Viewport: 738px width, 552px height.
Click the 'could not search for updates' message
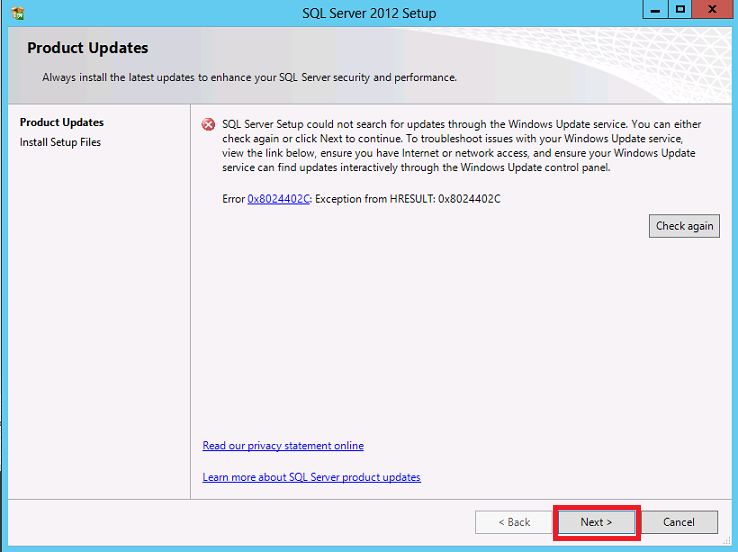(x=461, y=146)
